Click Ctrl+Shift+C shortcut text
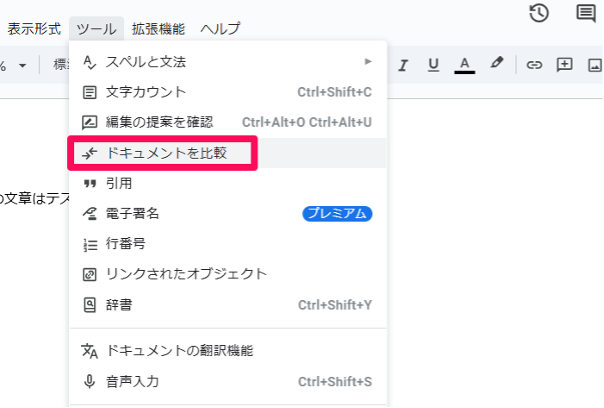Viewport: 604px width, 408px height. pos(334,92)
